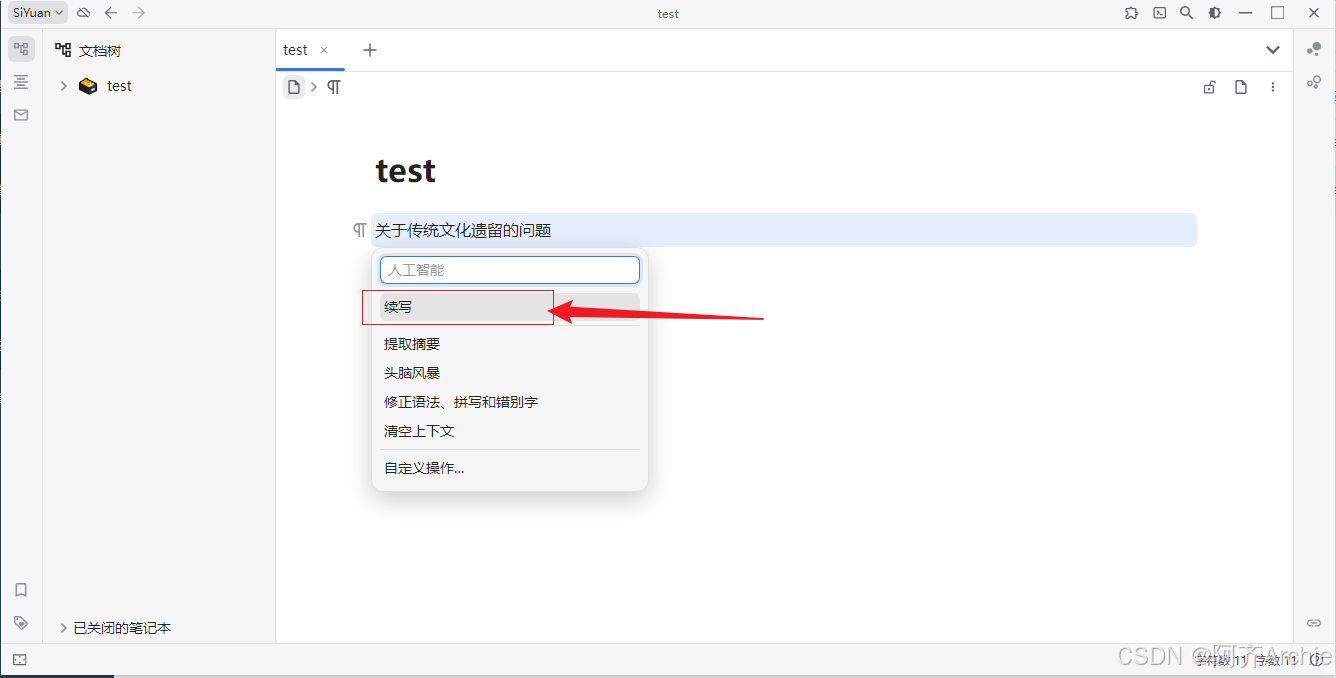Open the plugins puzzle icon
The width and height of the screenshot is (1336, 678).
(1131, 13)
